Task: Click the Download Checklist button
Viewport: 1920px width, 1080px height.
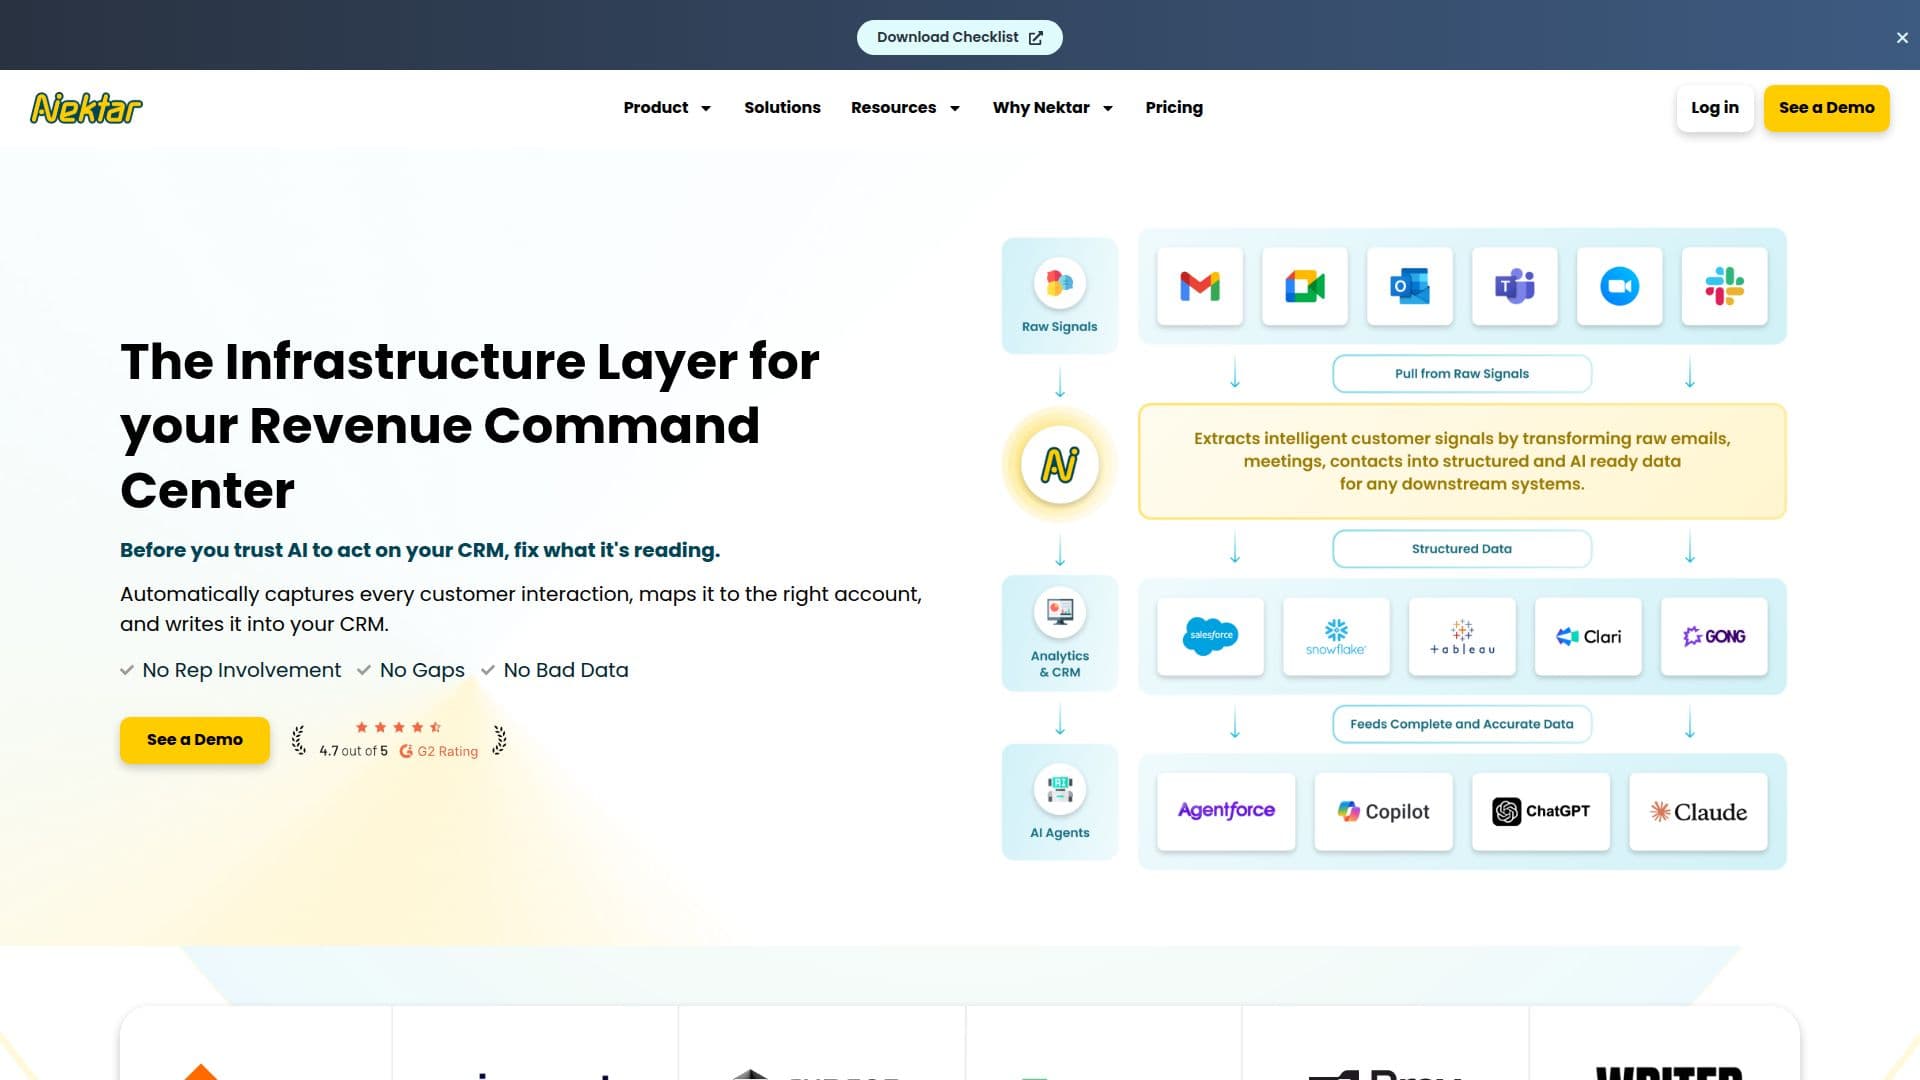Action: click(x=959, y=38)
